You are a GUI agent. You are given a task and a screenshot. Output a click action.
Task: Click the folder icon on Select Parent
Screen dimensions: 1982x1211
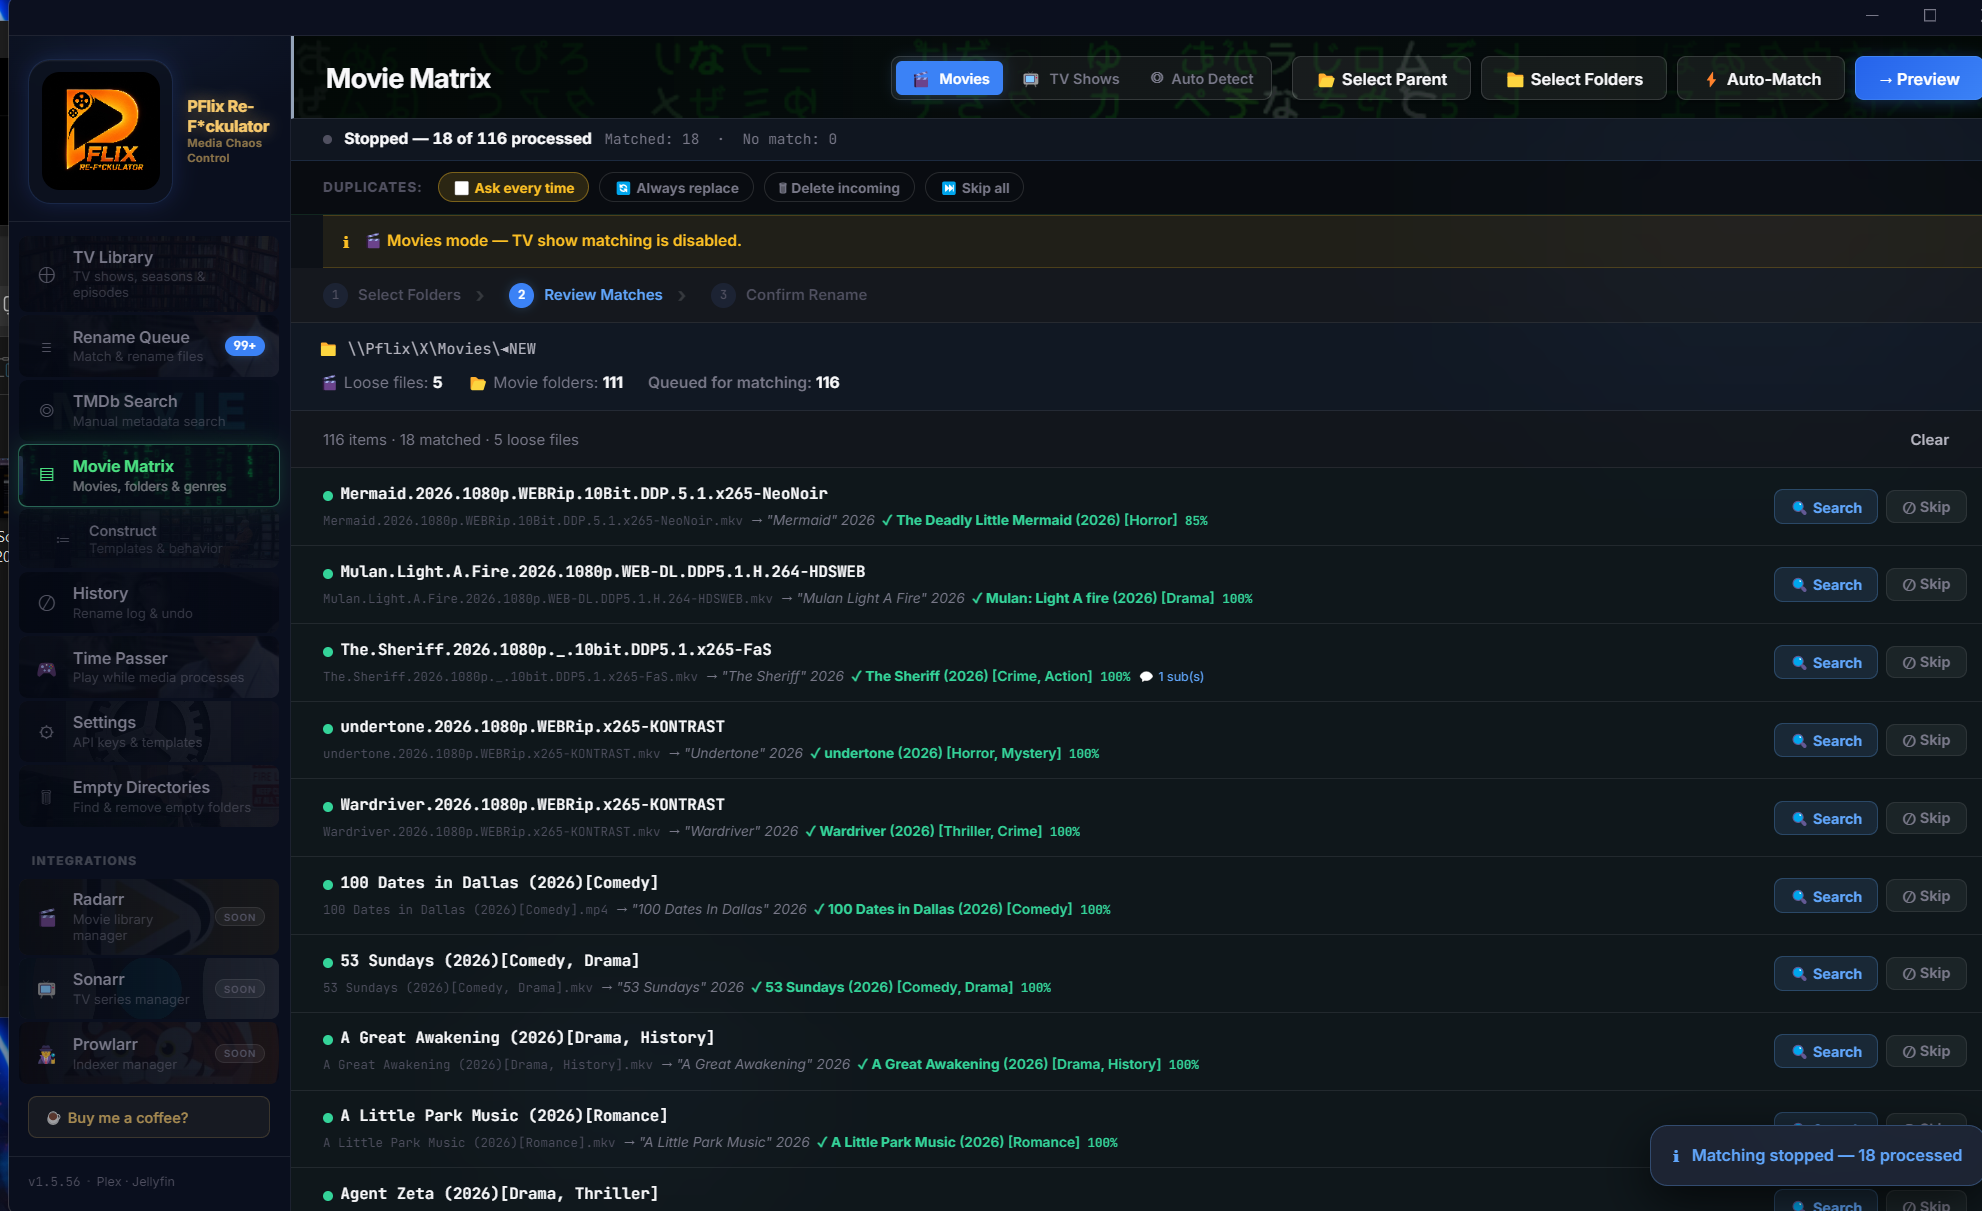click(x=1326, y=80)
